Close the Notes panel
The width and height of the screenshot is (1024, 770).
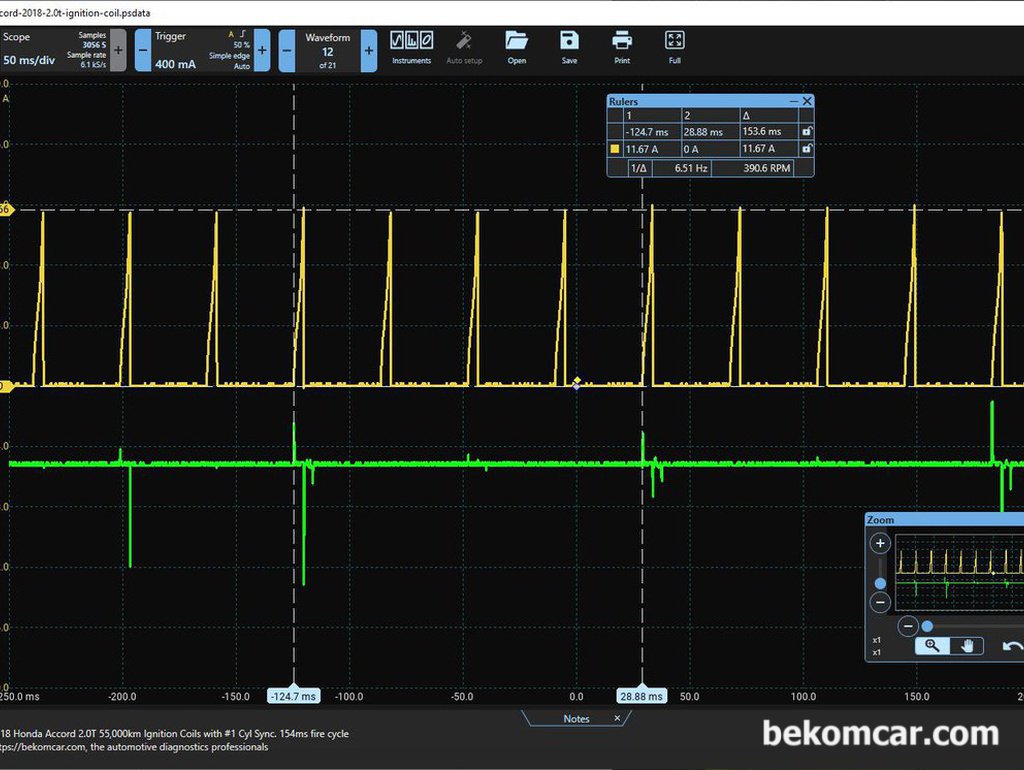pyautogui.click(x=617, y=718)
